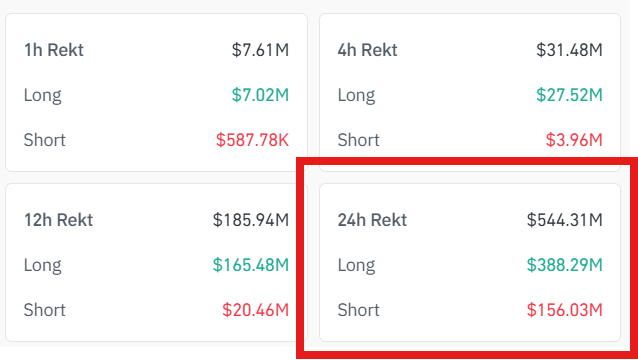Click the 1h Short value $587.78K
The image size is (638, 360).
(x=252, y=140)
